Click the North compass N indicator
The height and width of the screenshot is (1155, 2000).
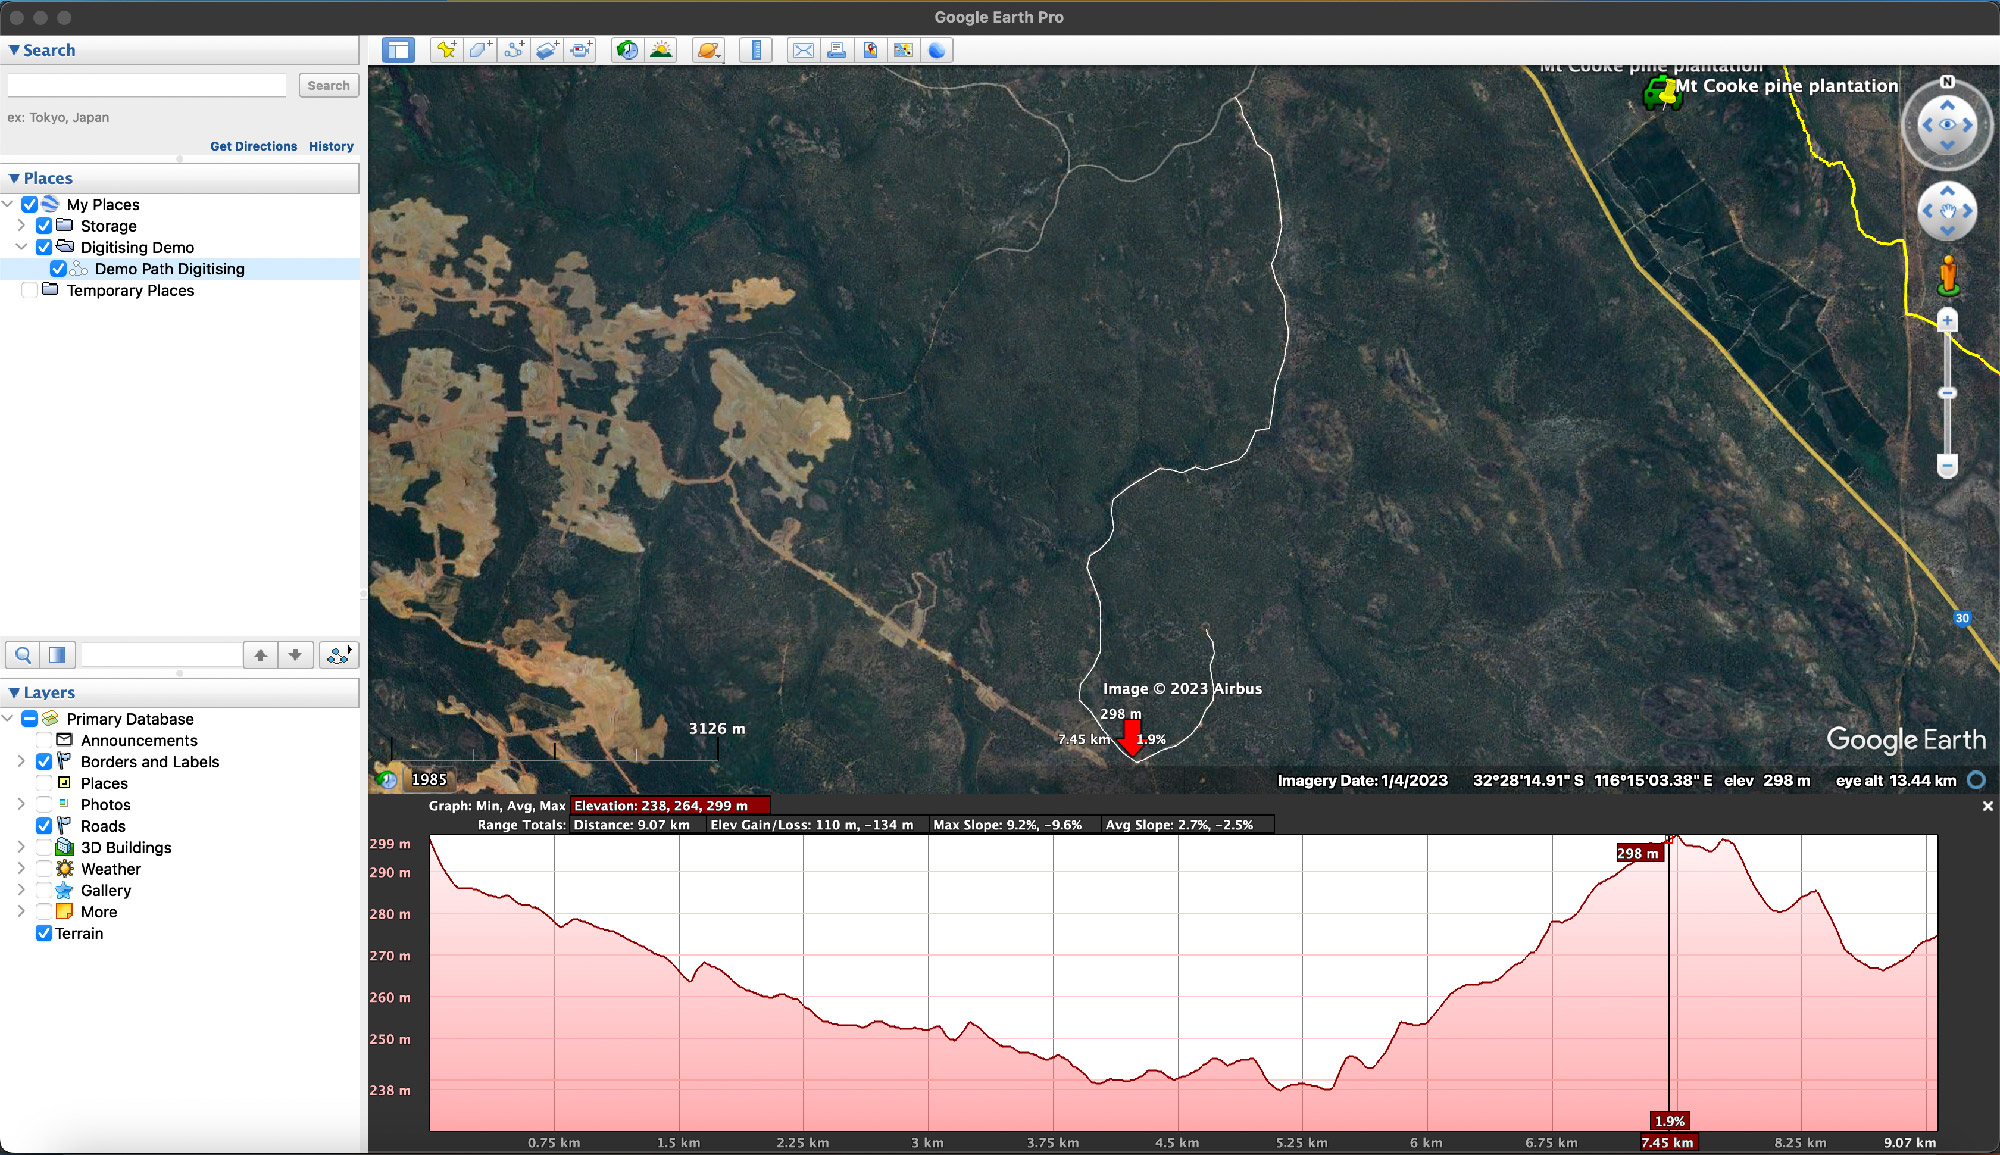1947,82
